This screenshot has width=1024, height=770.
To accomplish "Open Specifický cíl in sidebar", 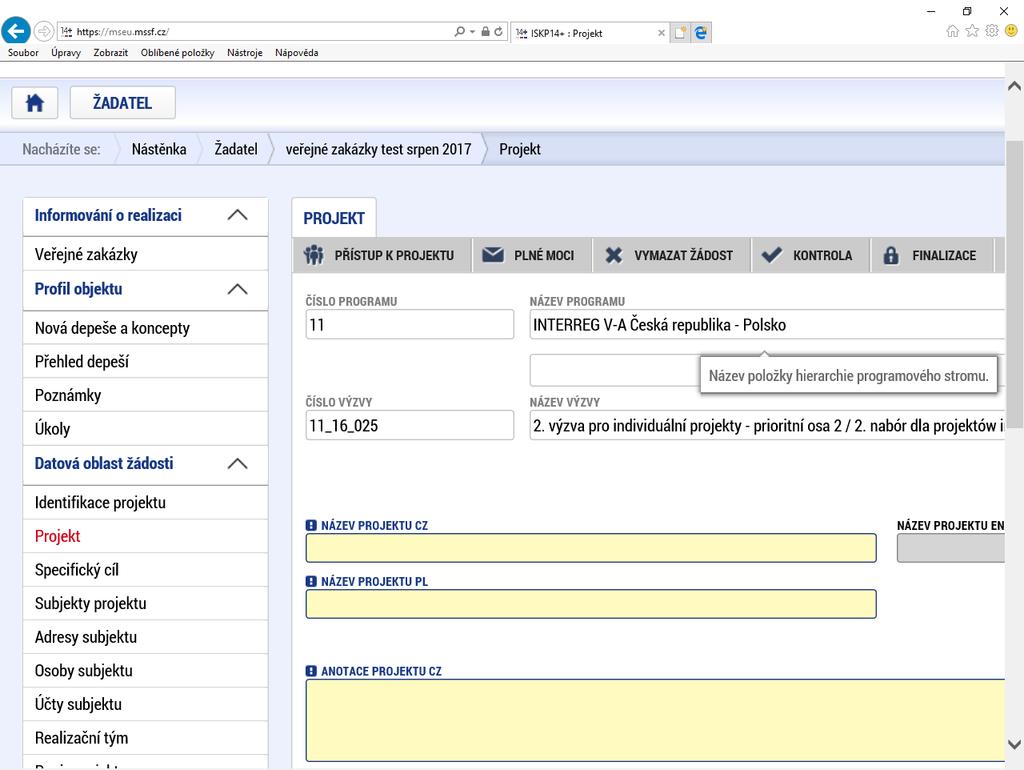I will tap(146, 569).
